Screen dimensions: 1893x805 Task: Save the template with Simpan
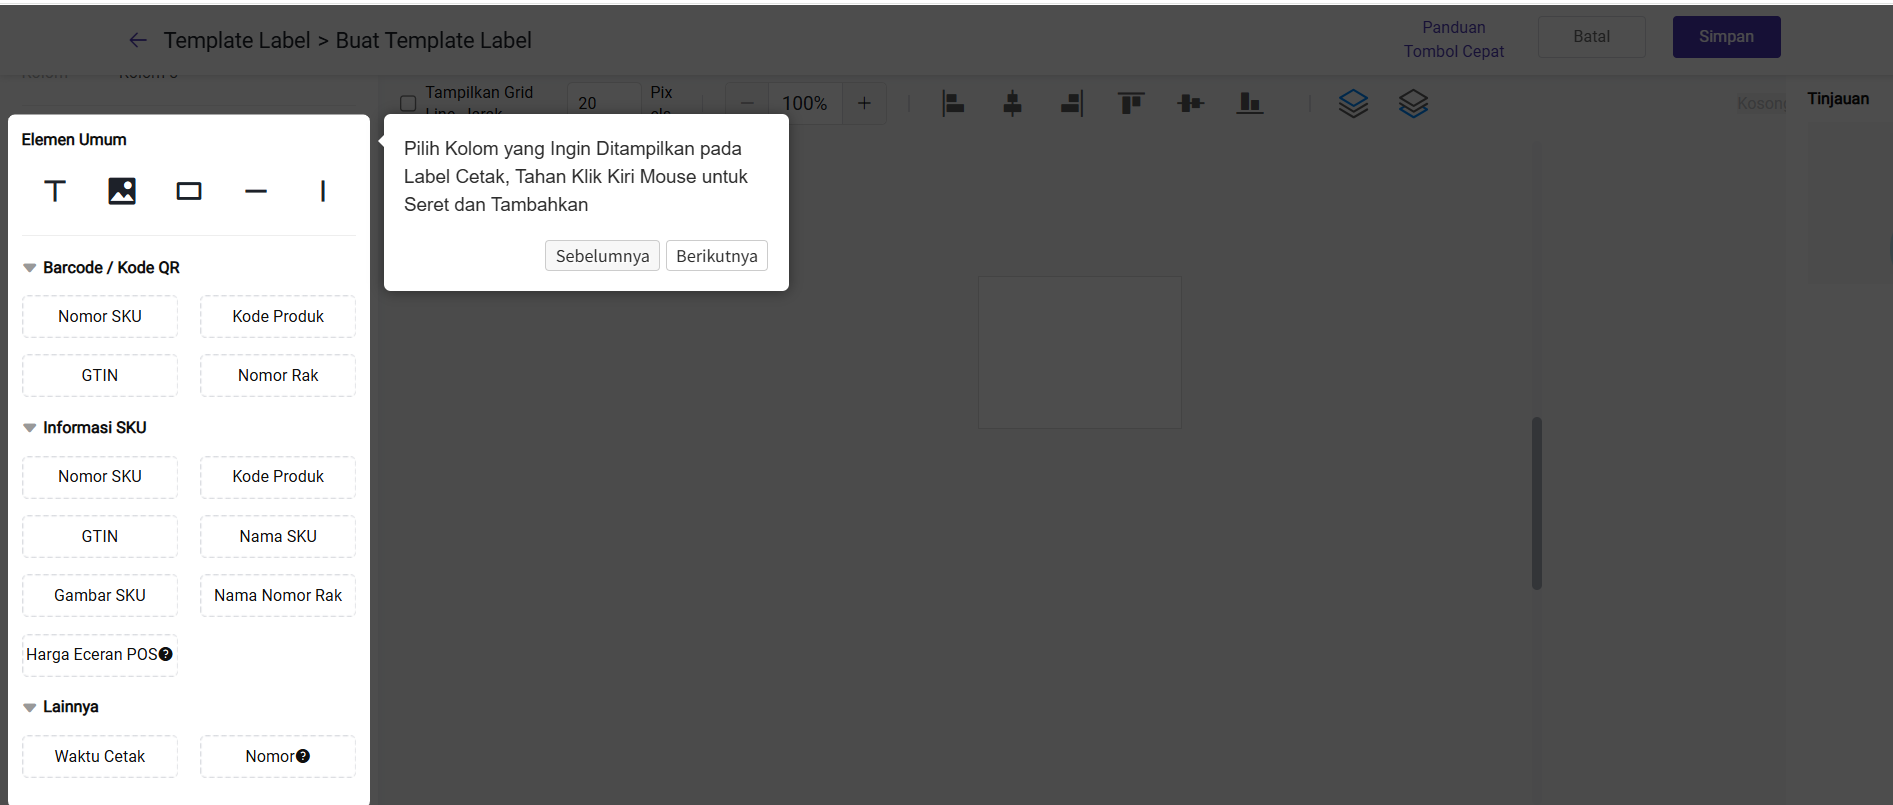pyautogui.click(x=1726, y=37)
